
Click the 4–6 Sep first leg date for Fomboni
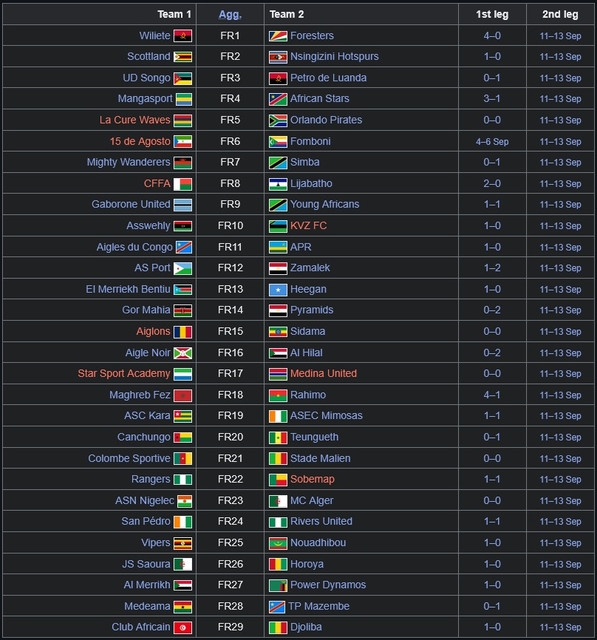[492, 142]
